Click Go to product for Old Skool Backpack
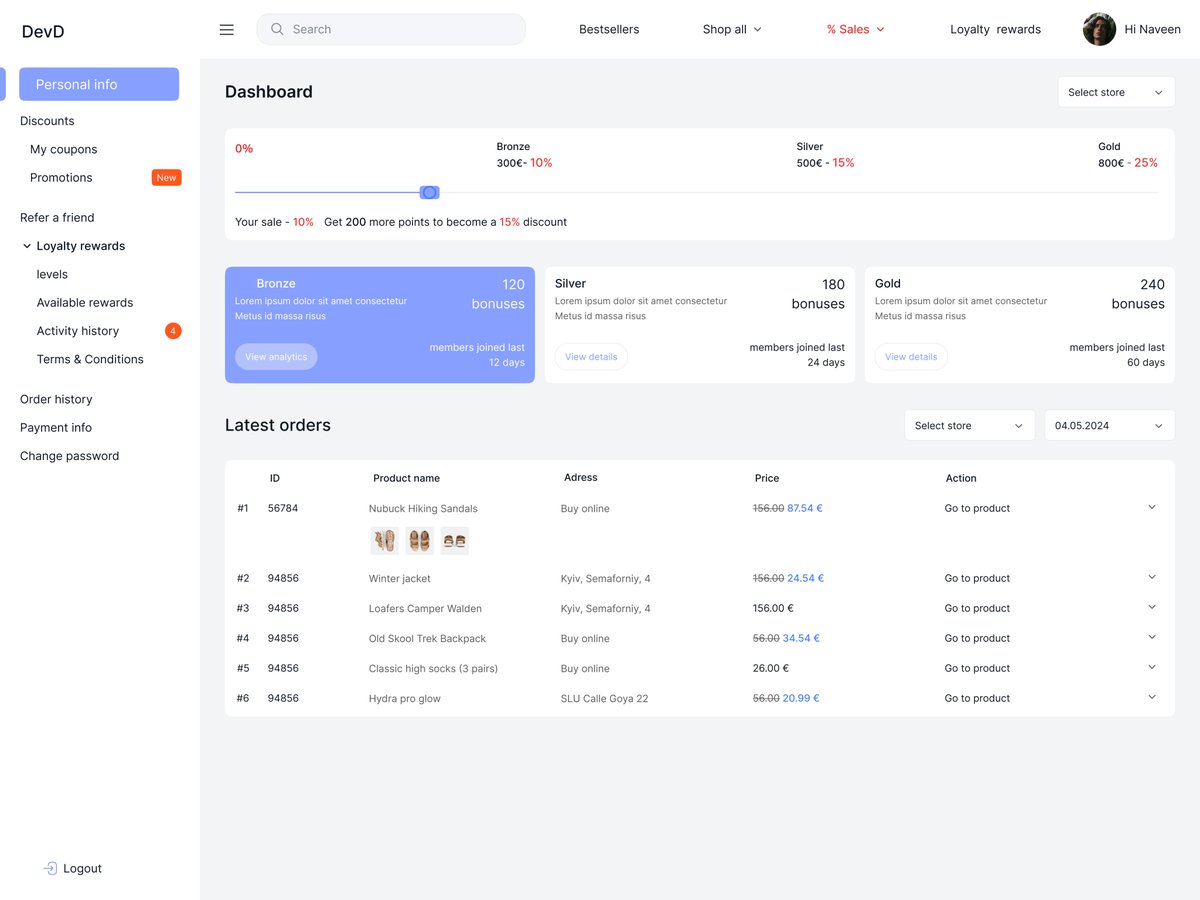 pyautogui.click(x=977, y=638)
